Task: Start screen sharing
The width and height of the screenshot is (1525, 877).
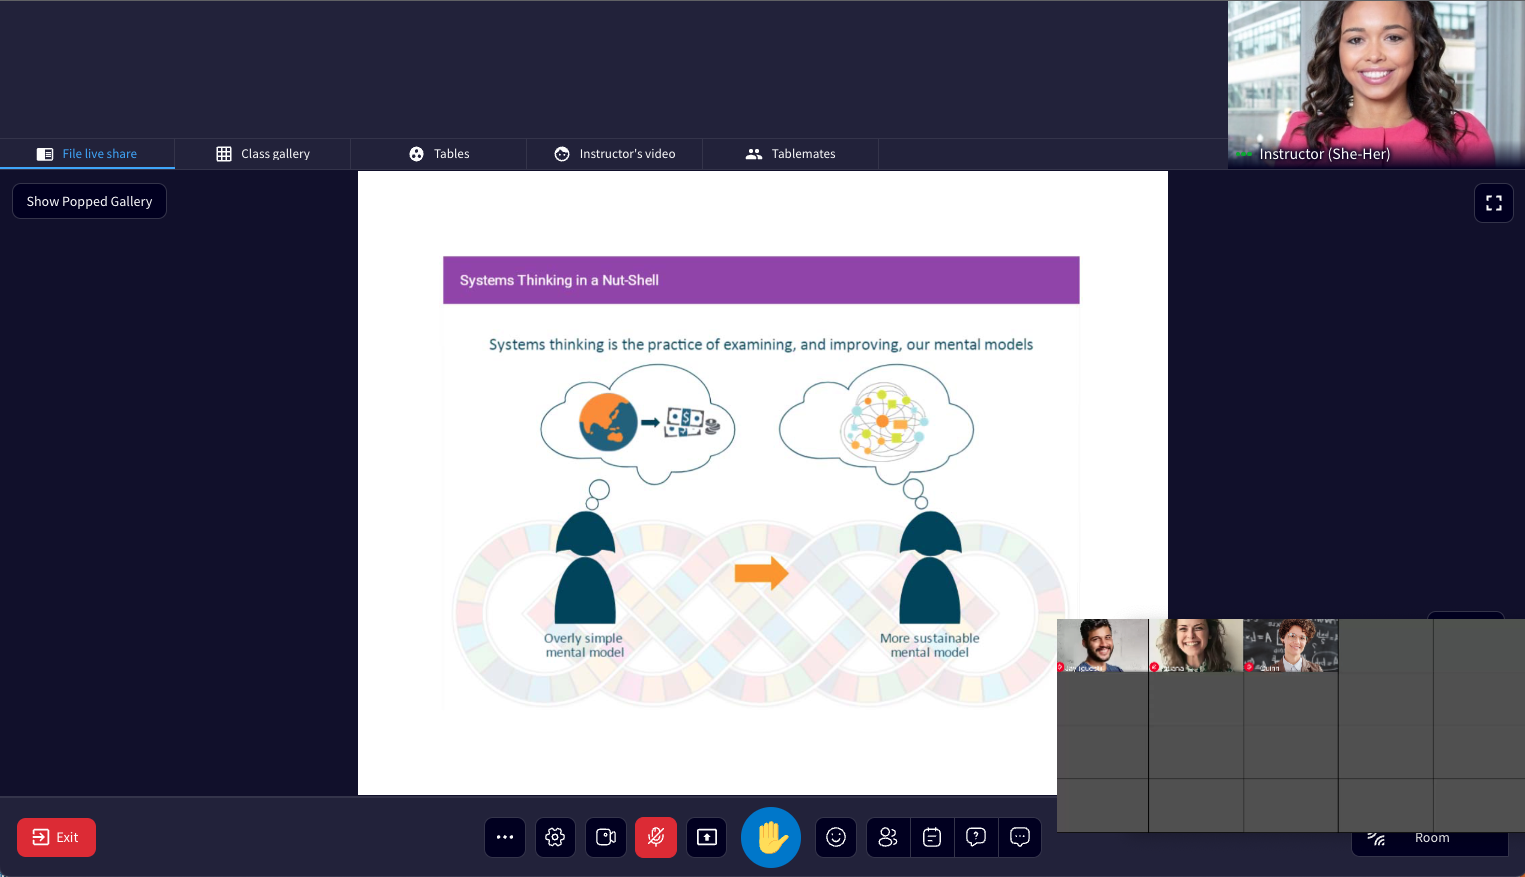Action: pyautogui.click(x=706, y=837)
